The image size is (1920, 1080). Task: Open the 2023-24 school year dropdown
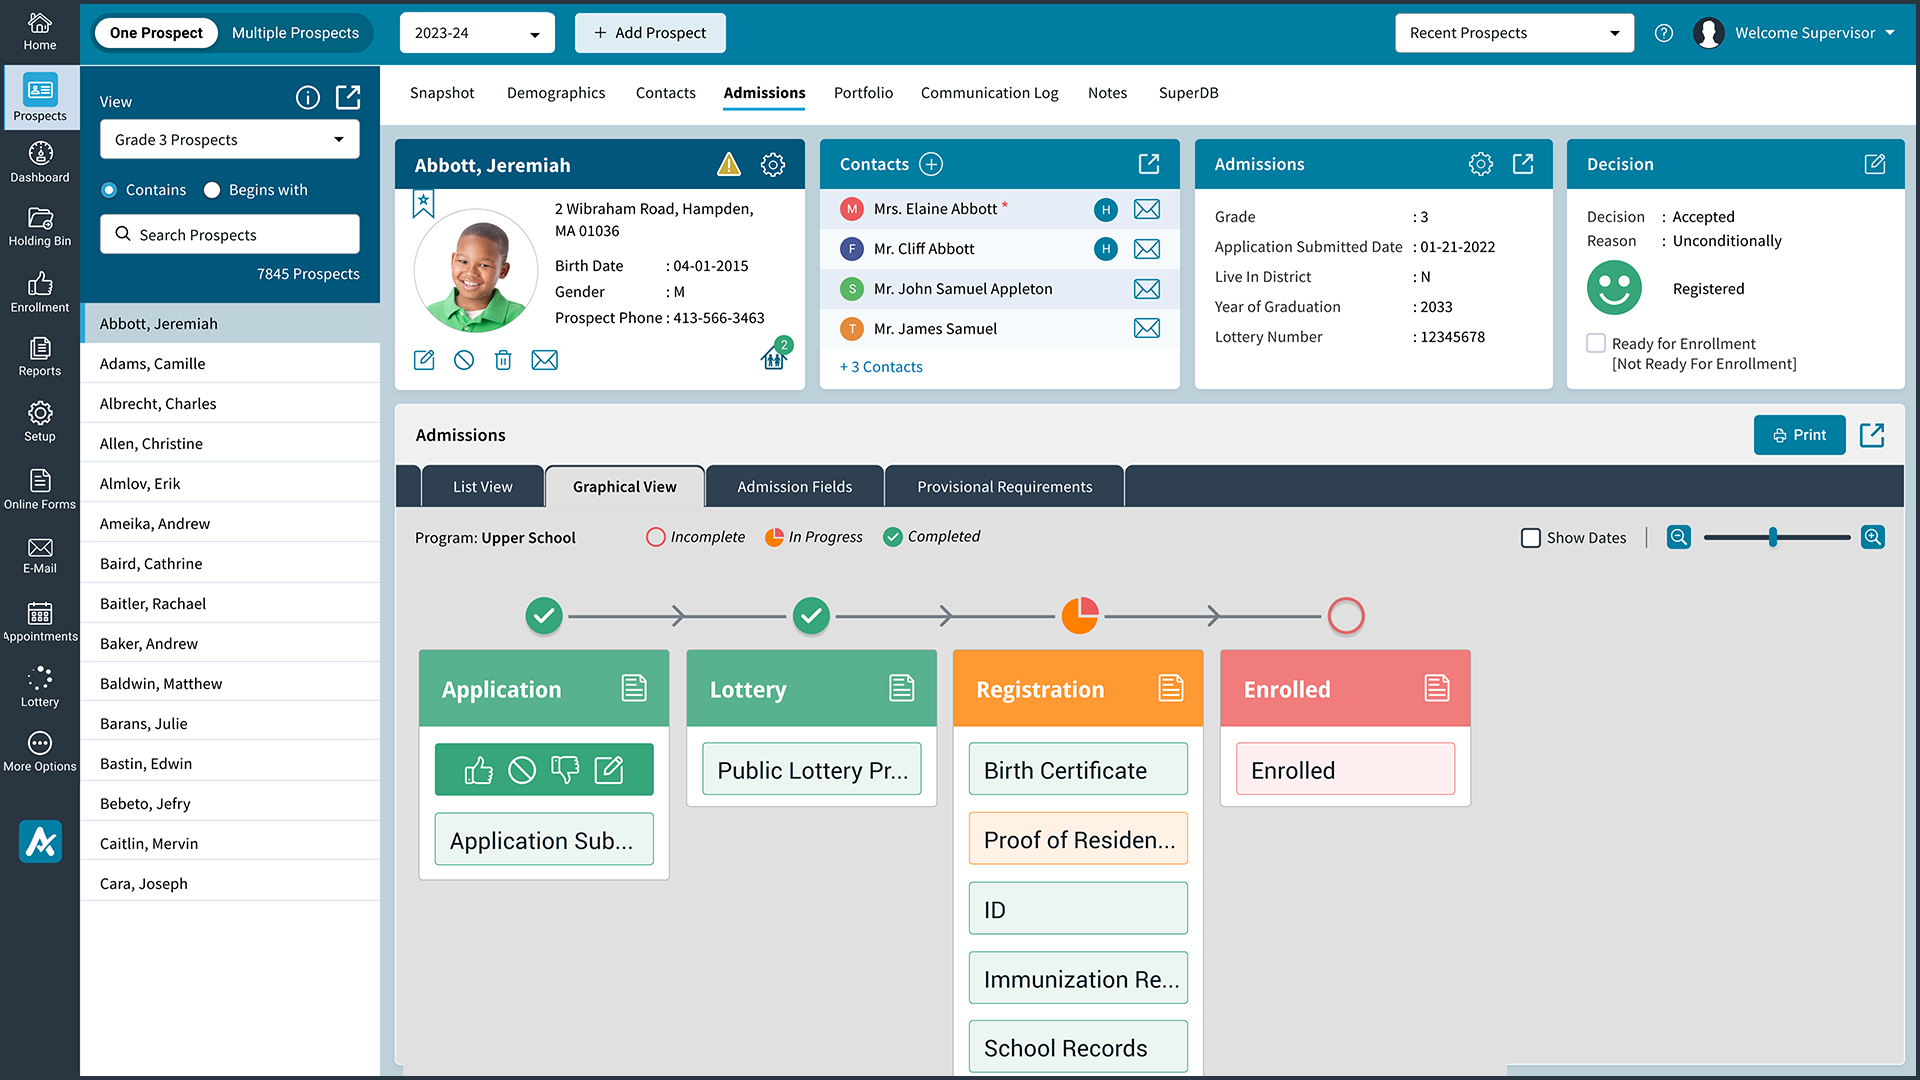click(x=477, y=33)
